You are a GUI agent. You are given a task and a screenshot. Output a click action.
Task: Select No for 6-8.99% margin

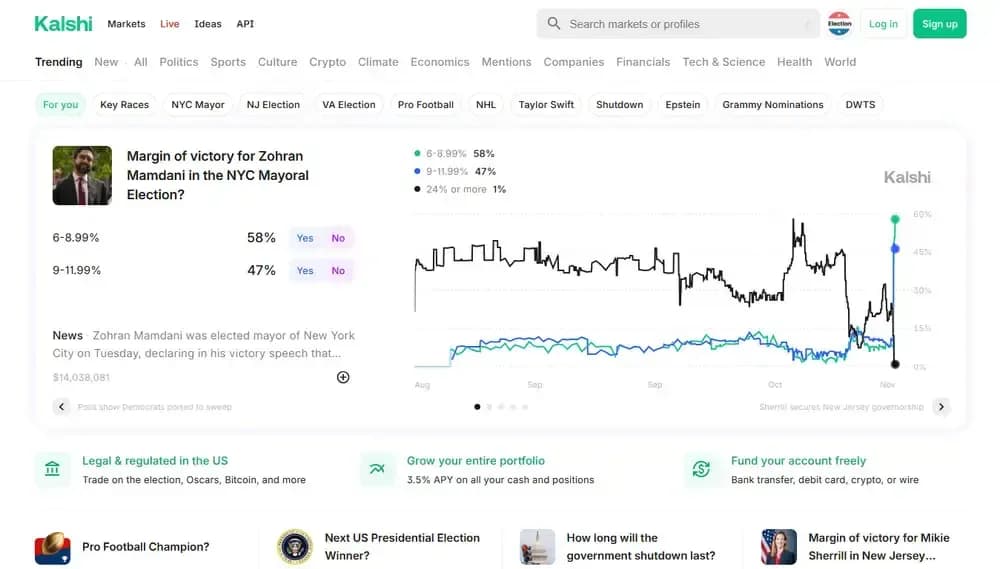coord(338,238)
